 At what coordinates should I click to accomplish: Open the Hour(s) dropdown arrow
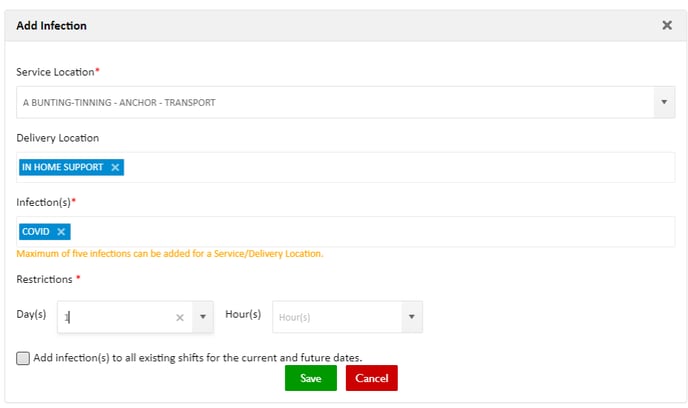[x=412, y=317]
